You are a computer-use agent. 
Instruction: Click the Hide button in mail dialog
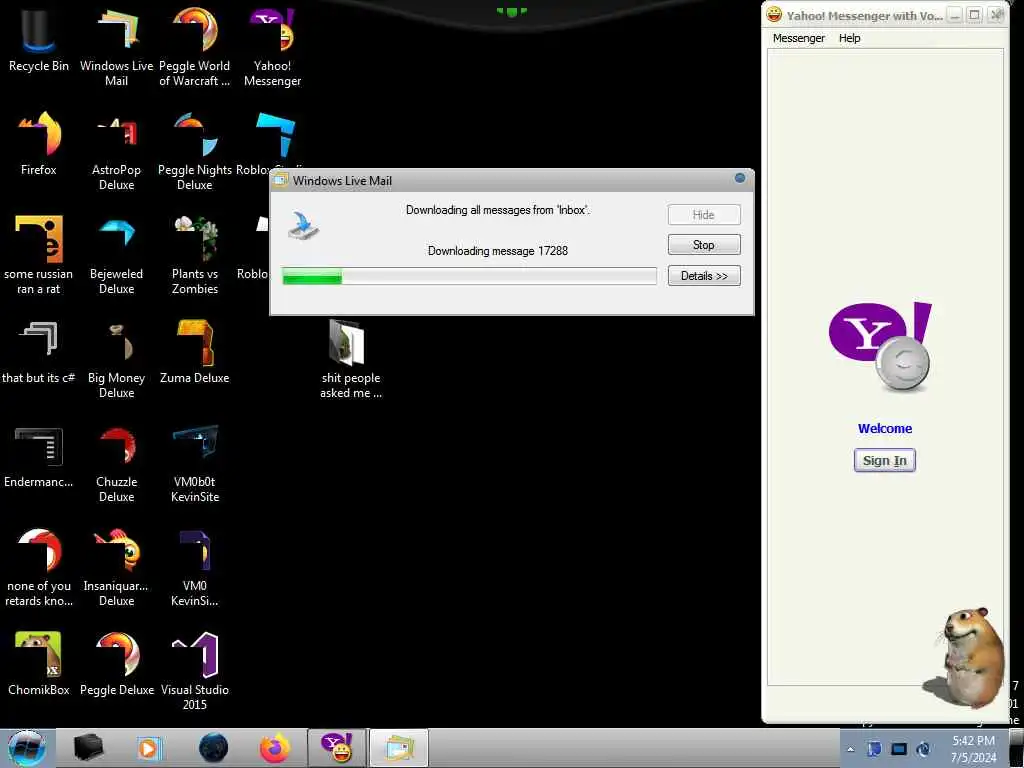click(704, 215)
